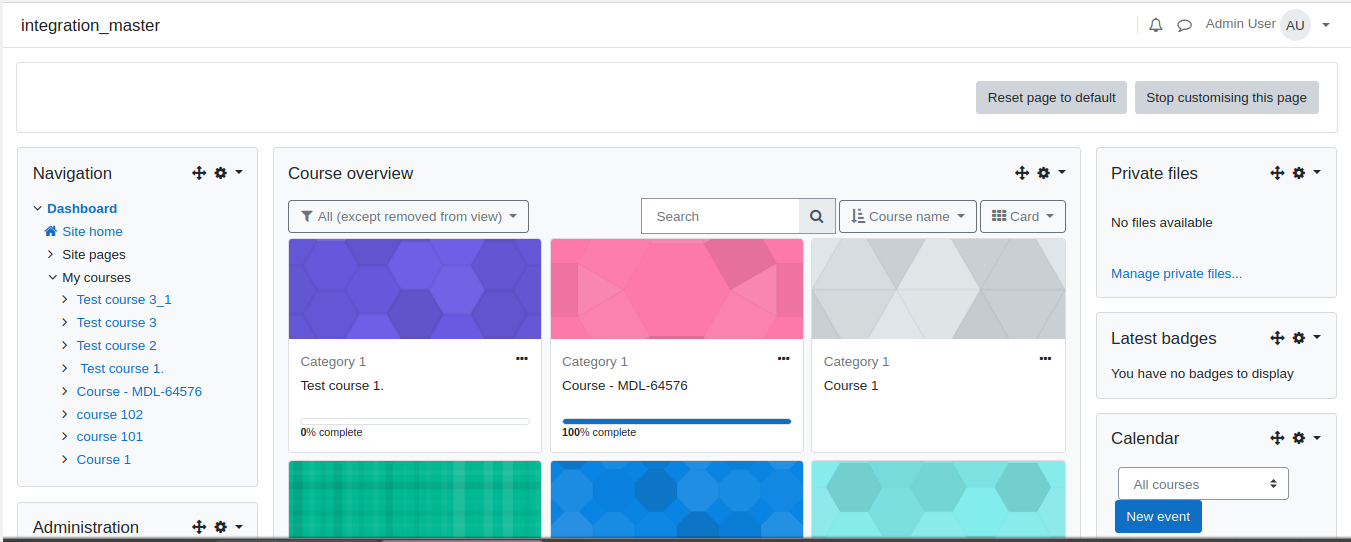Open the notifications bell icon
The width and height of the screenshot is (1351, 542).
click(1156, 25)
